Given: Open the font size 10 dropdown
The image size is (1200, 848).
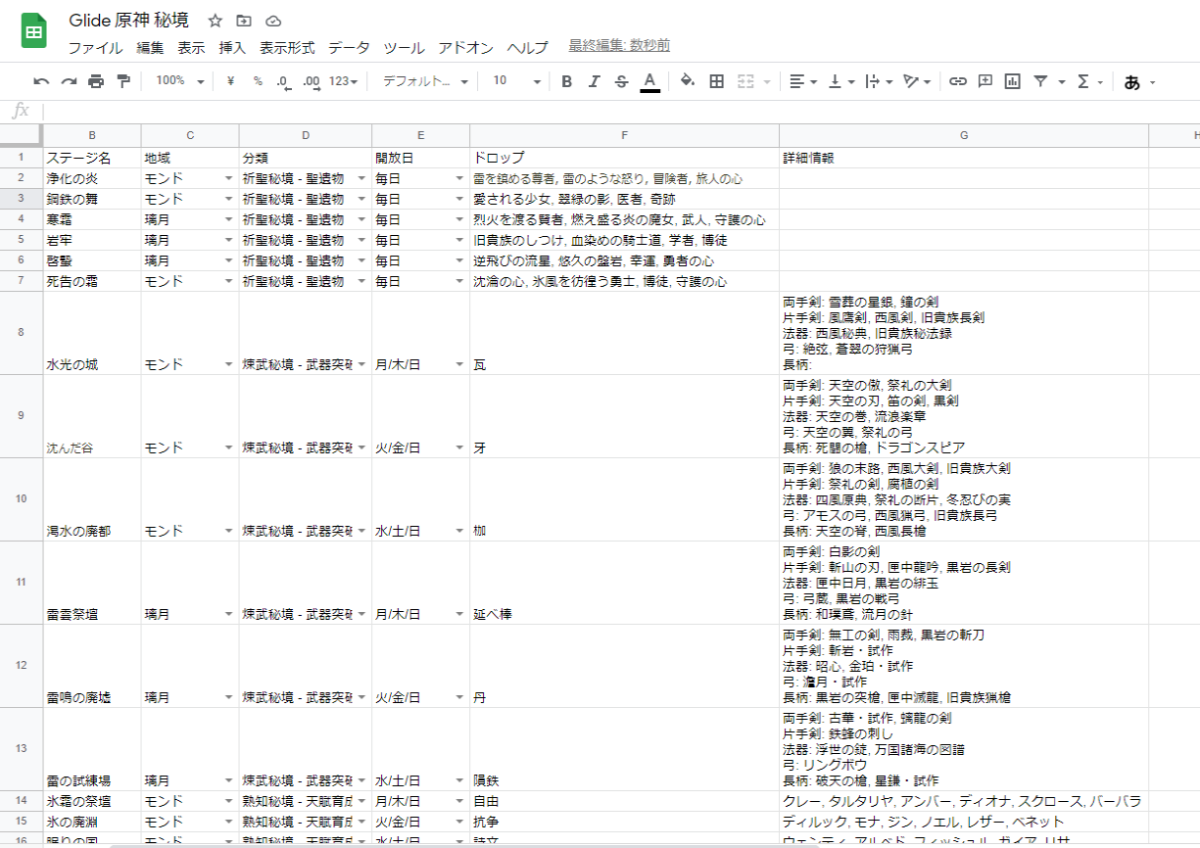Looking at the screenshot, I should click(516, 81).
